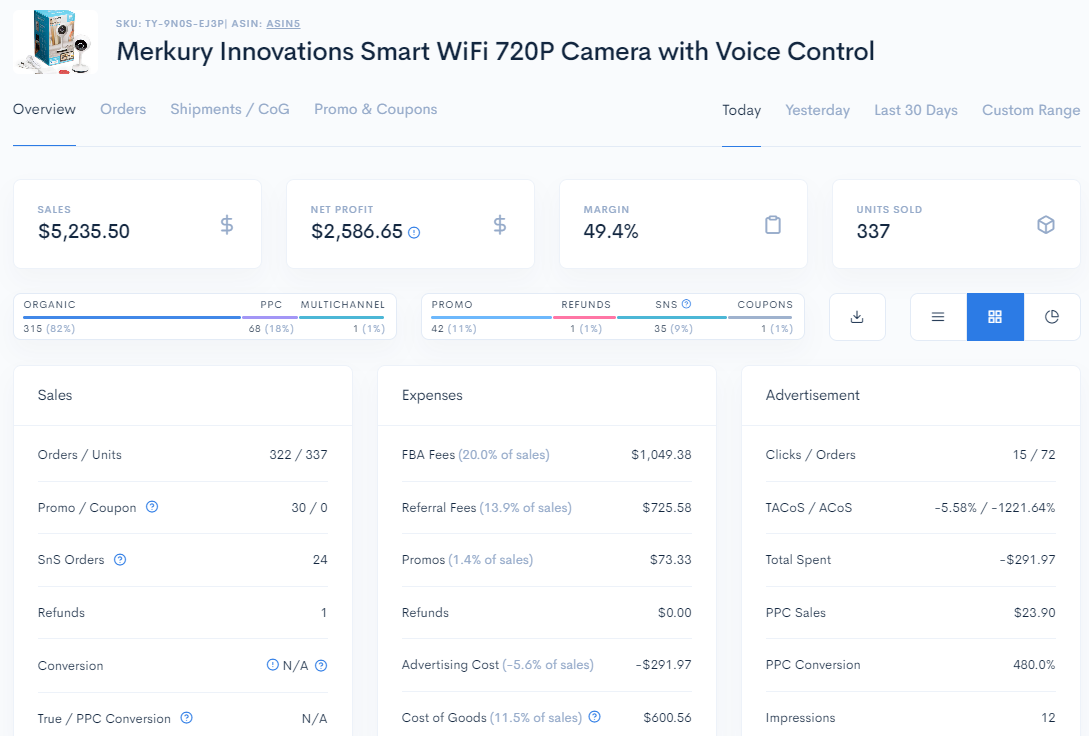Click the PPC Sales value $23.90
The height and width of the screenshot is (736, 1089).
[1035, 612]
